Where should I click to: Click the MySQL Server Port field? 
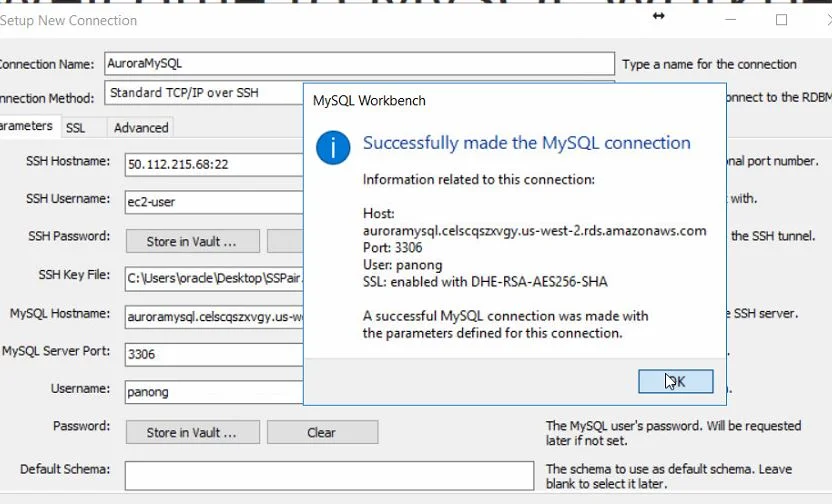click(214, 354)
